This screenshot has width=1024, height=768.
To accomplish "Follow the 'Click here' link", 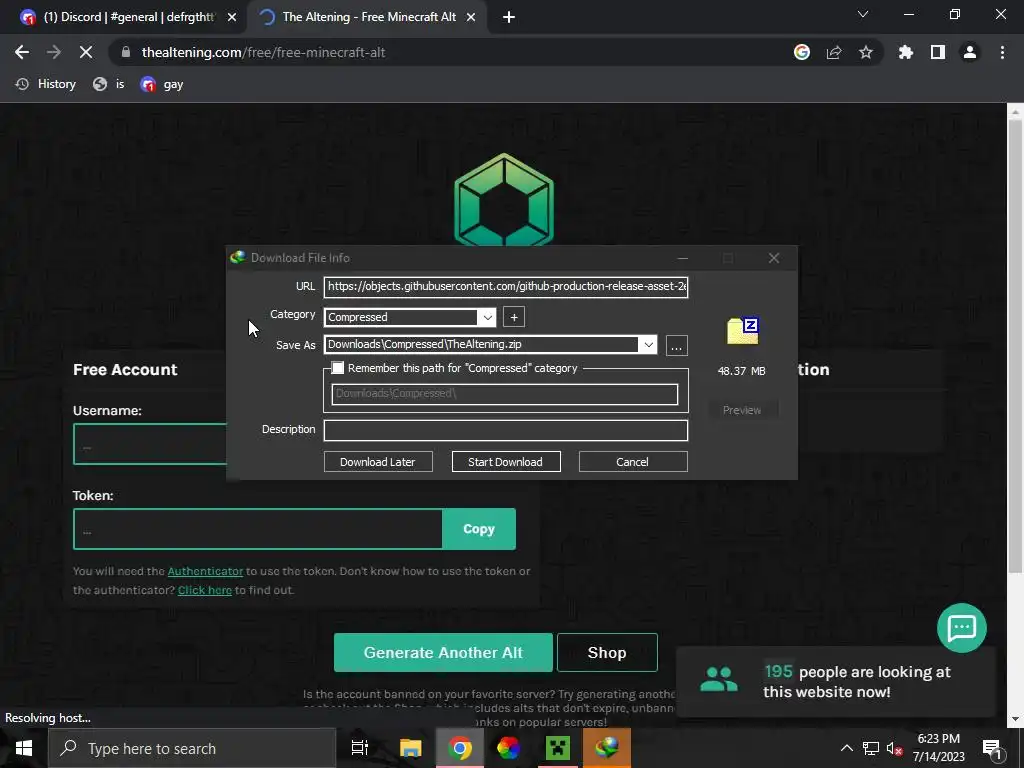I will 204,590.
